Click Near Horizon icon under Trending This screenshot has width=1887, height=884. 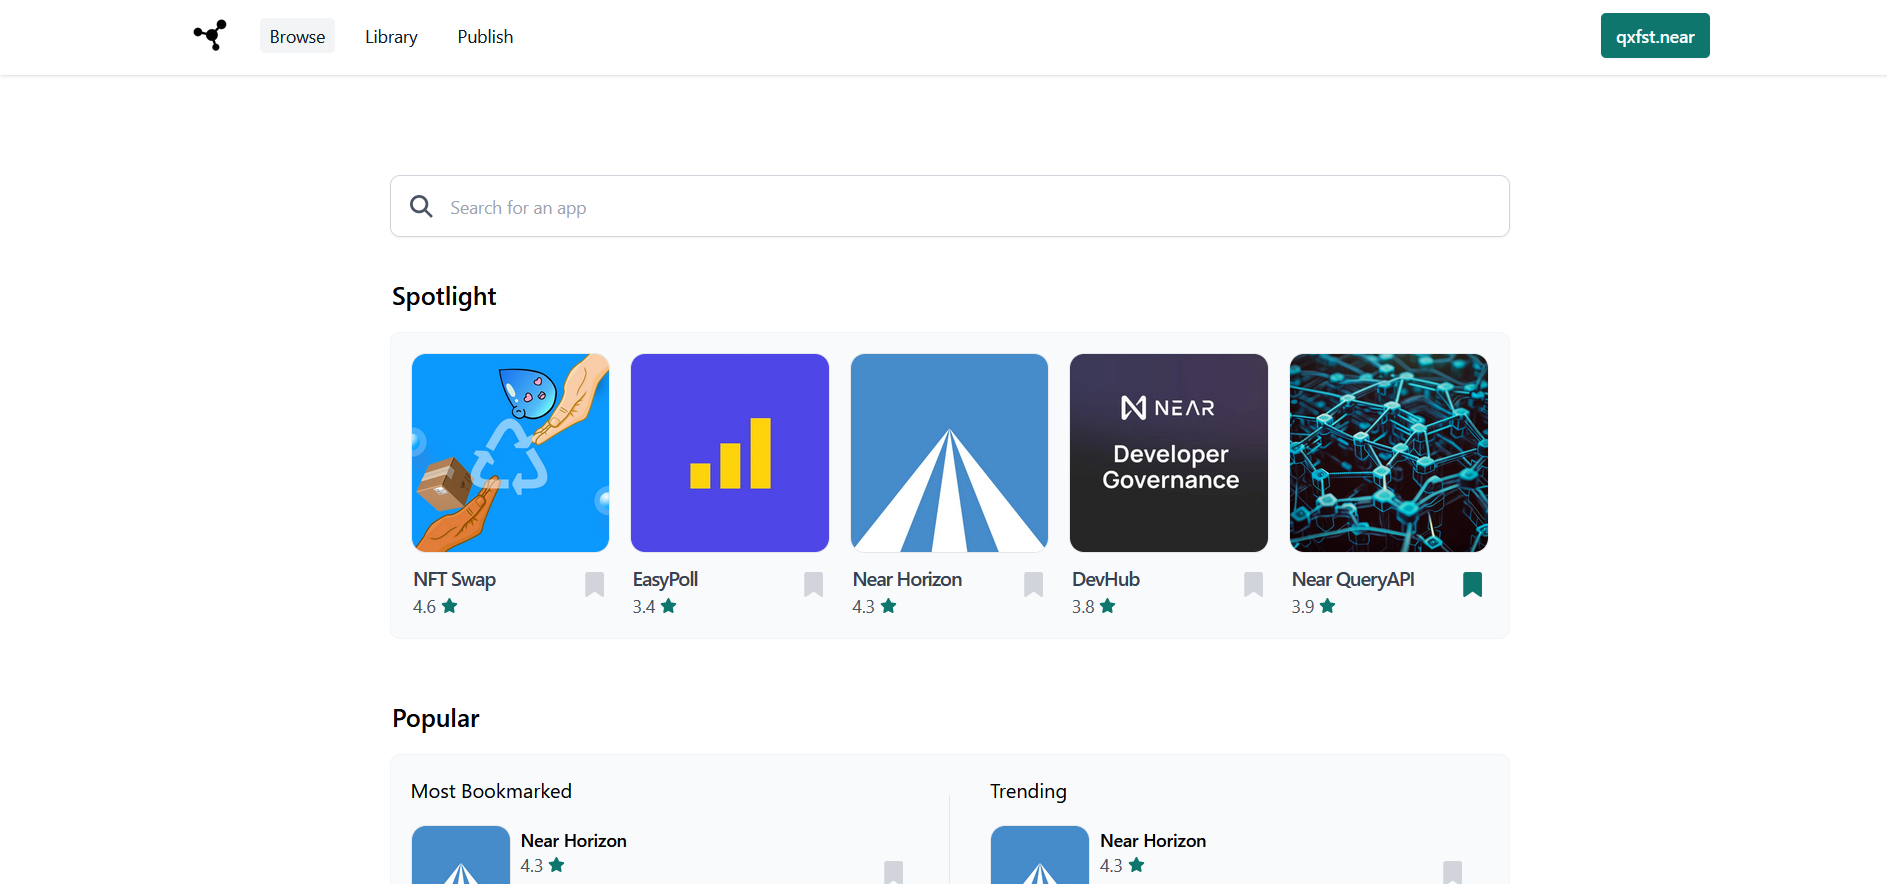pos(1040,855)
